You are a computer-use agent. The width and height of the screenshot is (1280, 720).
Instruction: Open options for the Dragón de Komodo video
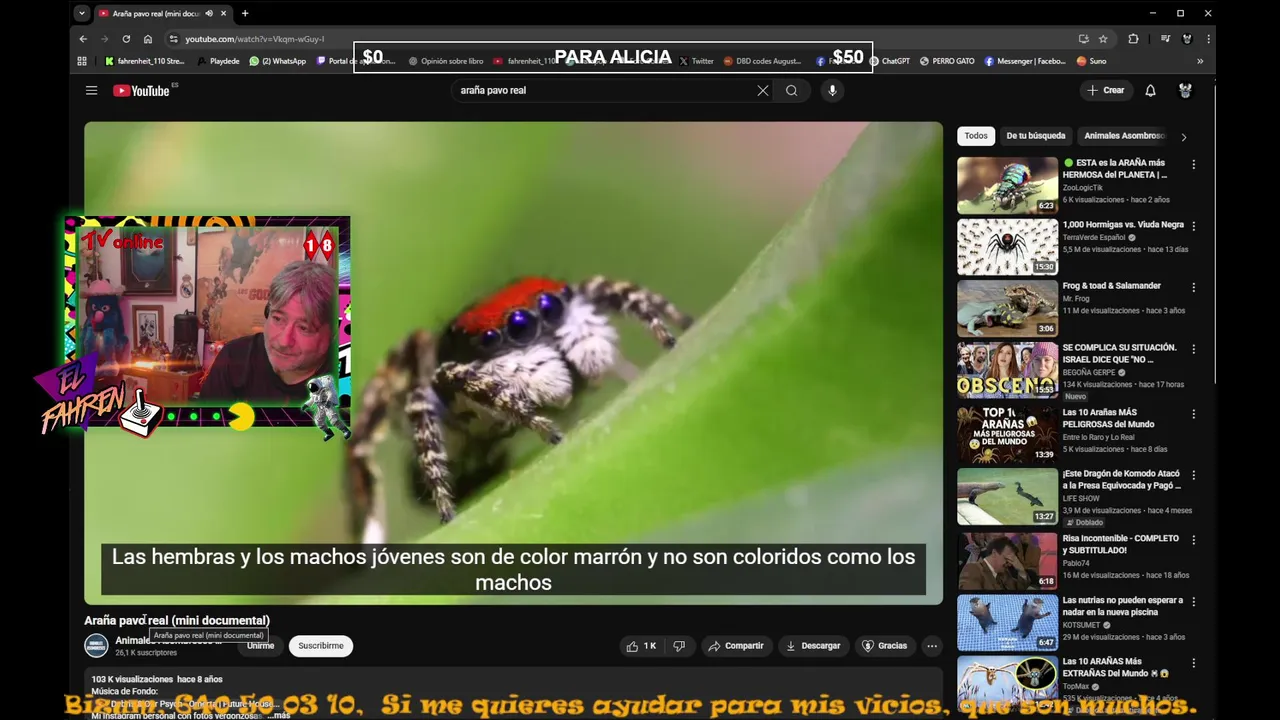[x=1193, y=475]
